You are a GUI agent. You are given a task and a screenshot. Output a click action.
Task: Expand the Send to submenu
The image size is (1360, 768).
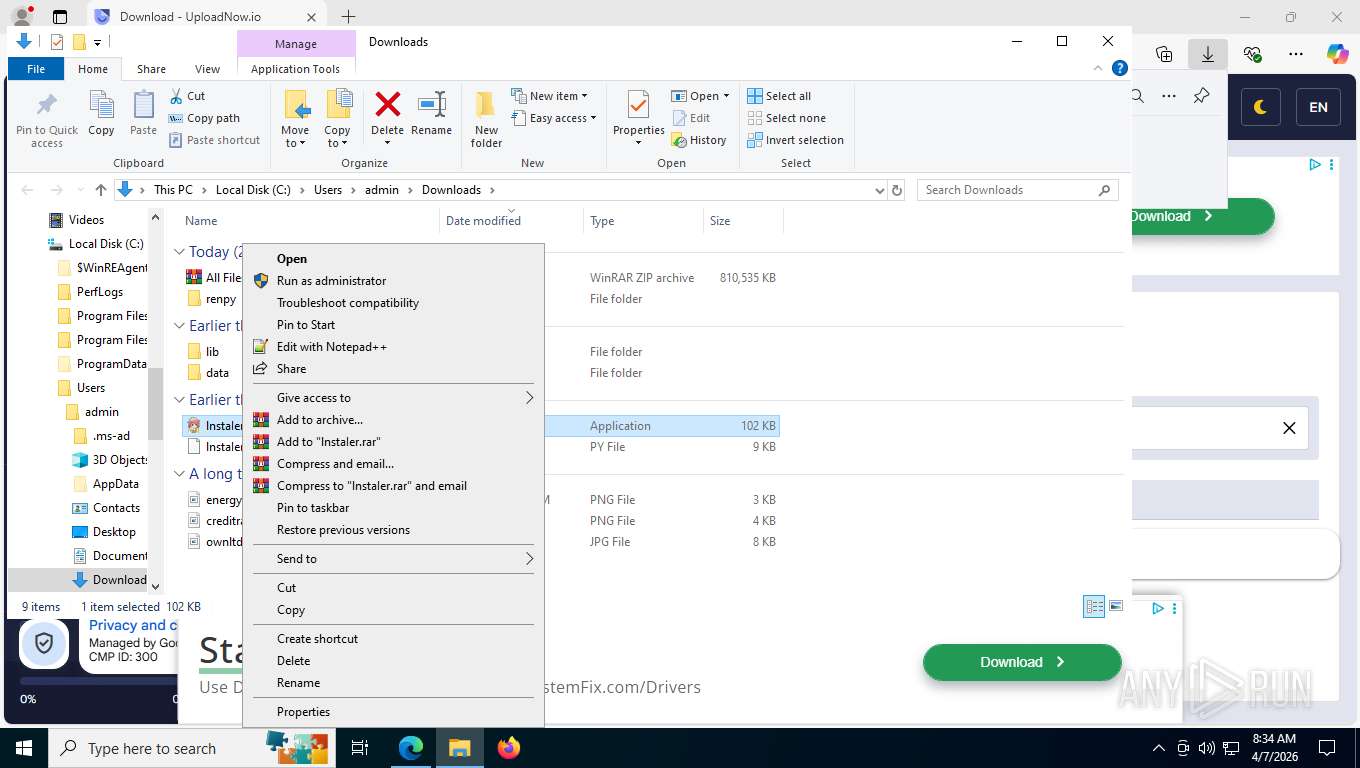click(x=393, y=559)
